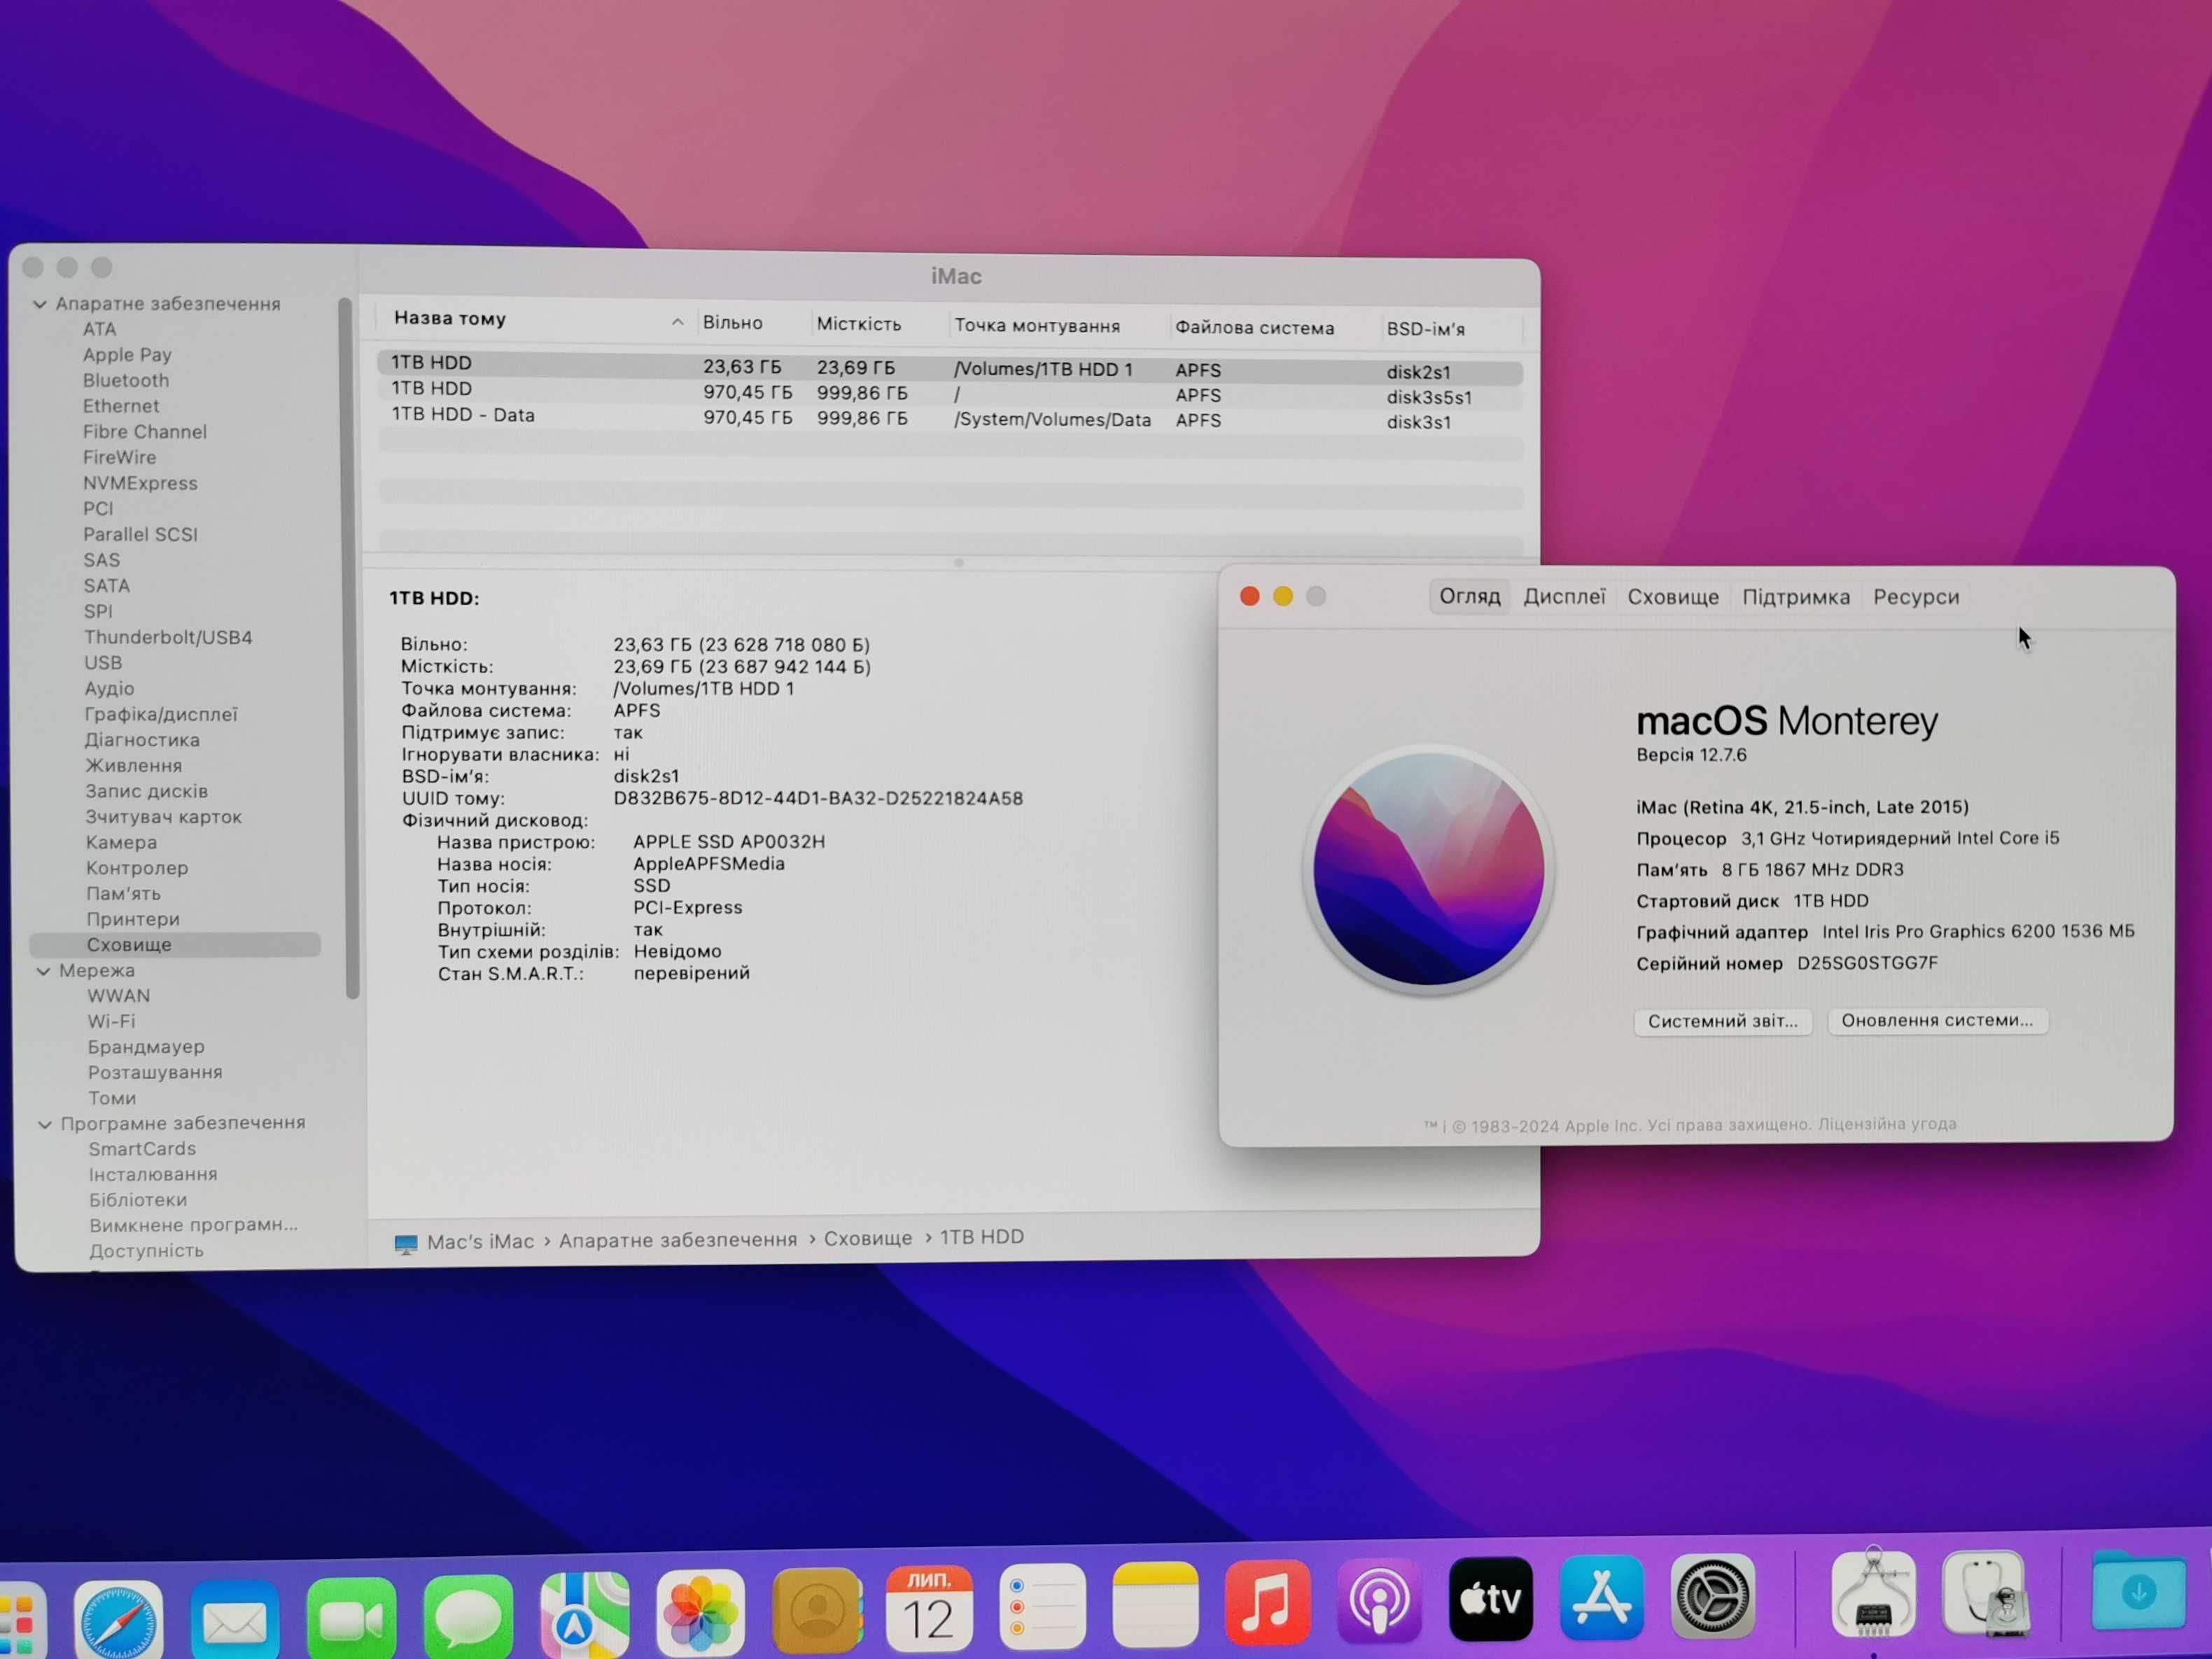2212x1659 pixels.
Task: Switch to Дисплеї tab
Action: point(1564,597)
